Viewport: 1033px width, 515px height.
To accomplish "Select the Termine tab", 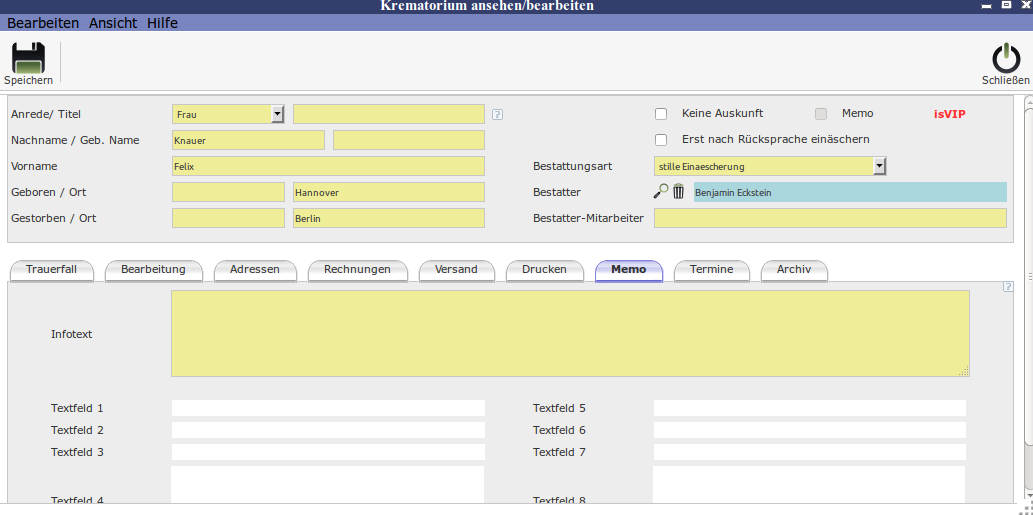I will coord(711,270).
